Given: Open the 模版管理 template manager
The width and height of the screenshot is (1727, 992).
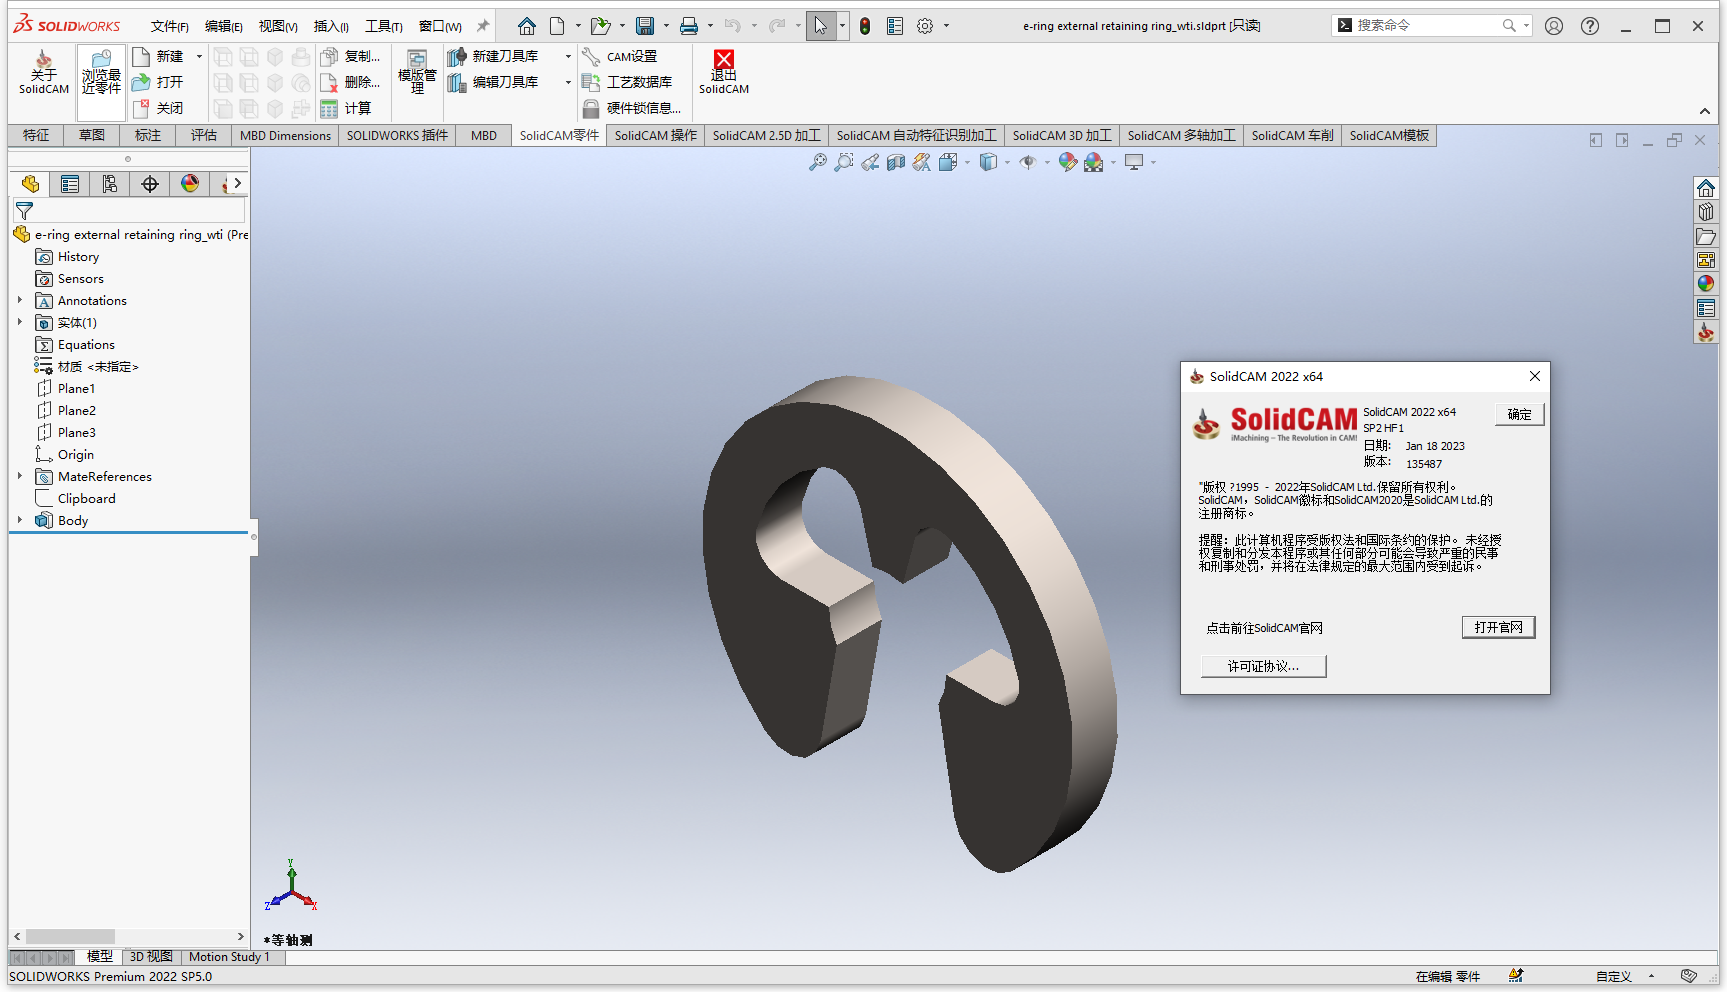Looking at the screenshot, I should (417, 72).
